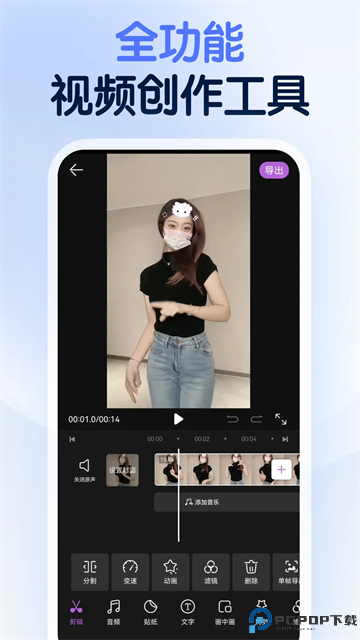Tap the 00:04 timeline ruler mark
Screen dimensions: 360x640
(x=249, y=439)
